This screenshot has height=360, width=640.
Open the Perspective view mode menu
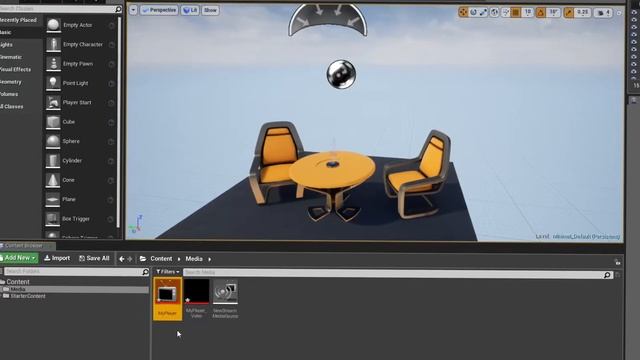(159, 10)
